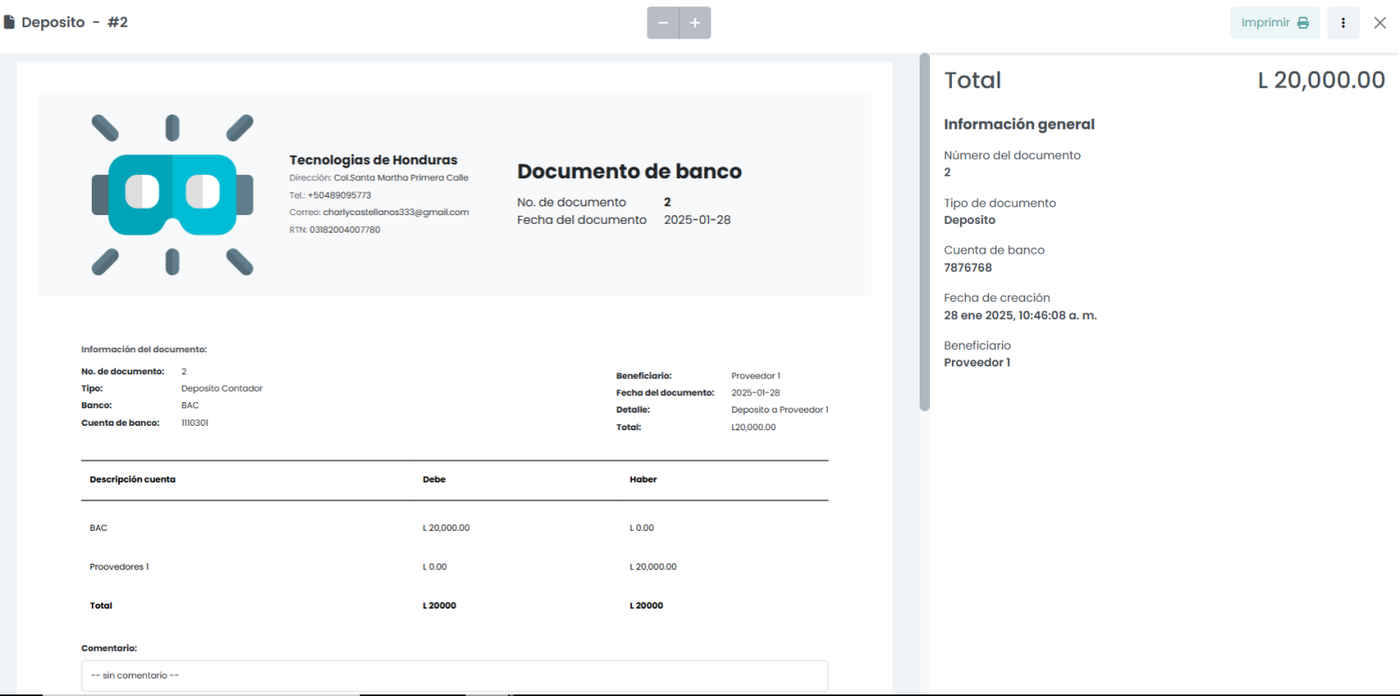Click the document preview vertical scrollbar
This screenshot has height=696, width=1400.
925,230
